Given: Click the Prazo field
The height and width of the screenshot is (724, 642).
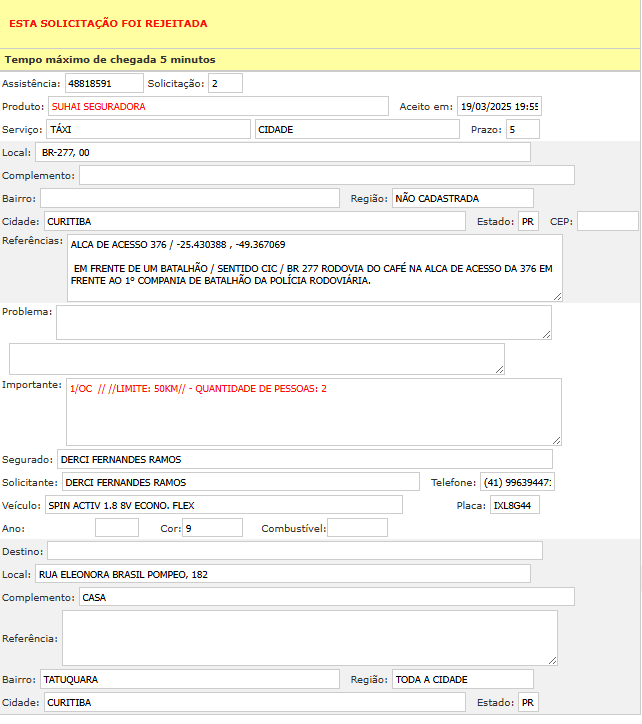Looking at the screenshot, I should pos(522,129).
